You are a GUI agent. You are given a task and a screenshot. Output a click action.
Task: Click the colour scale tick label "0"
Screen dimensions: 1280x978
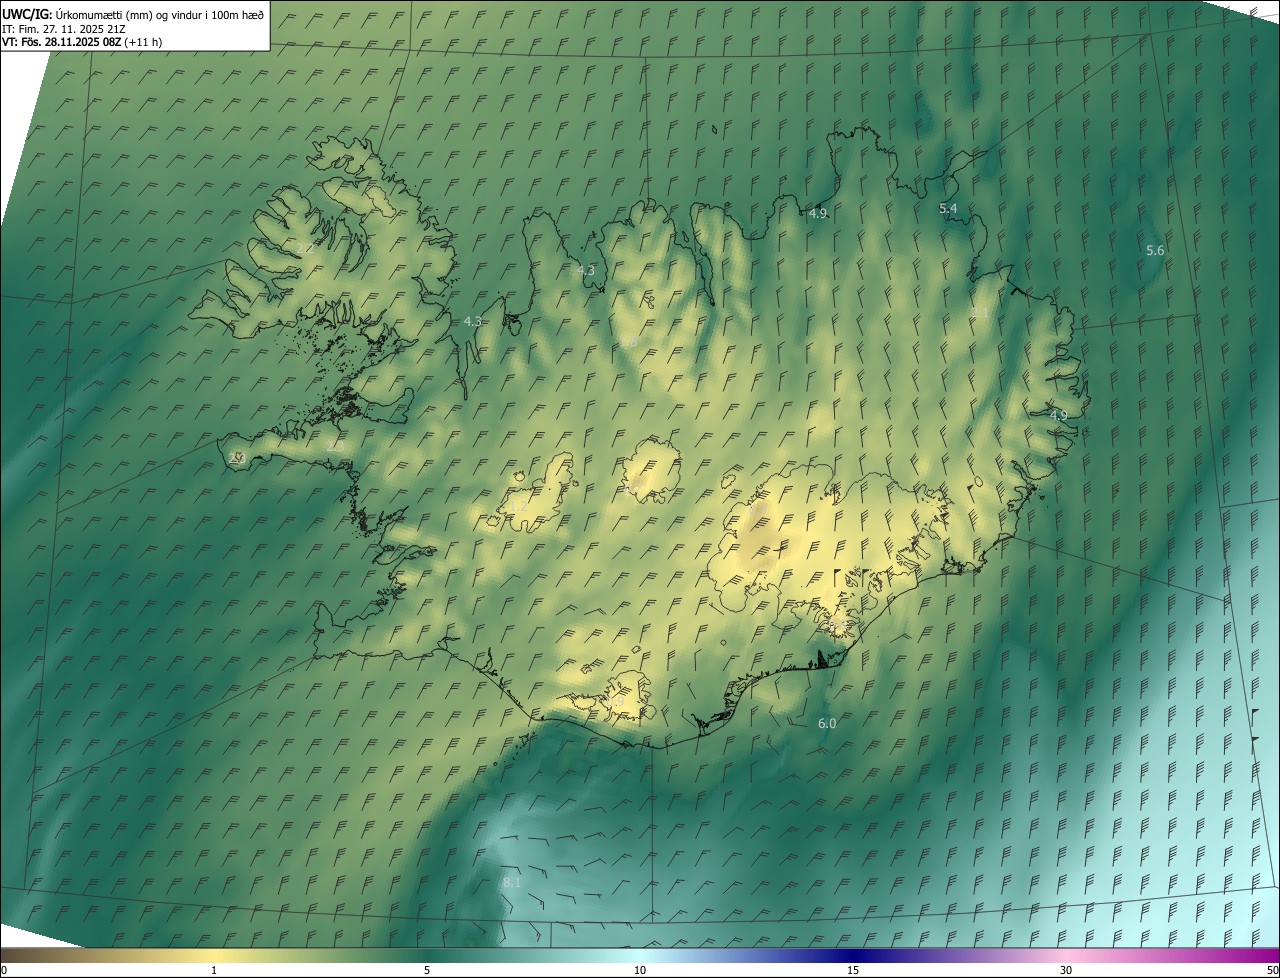pyautogui.click(x=4, y=970)
